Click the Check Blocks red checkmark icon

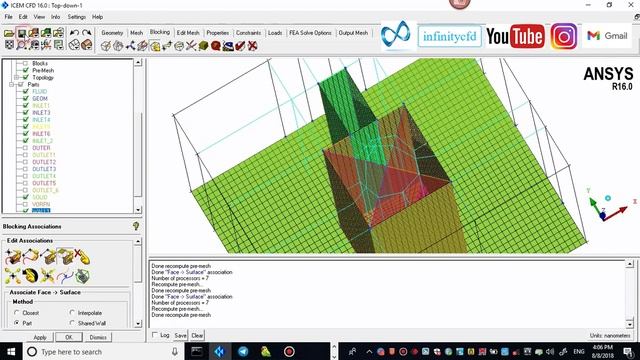click(x=240, y=46)
